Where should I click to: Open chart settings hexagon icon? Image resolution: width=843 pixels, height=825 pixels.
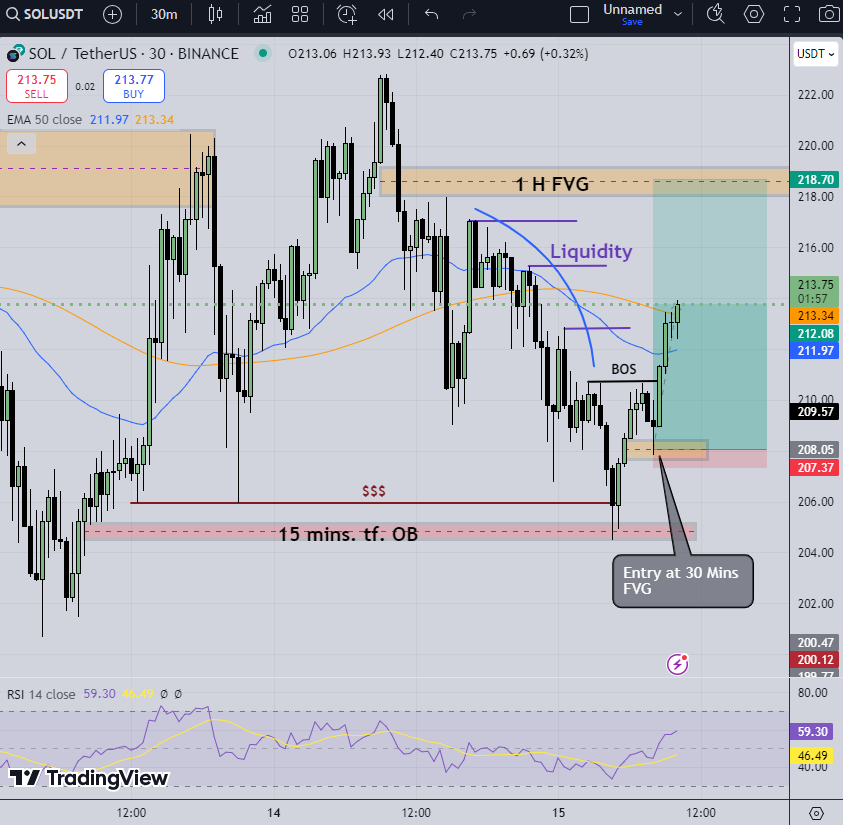[754, 15]
